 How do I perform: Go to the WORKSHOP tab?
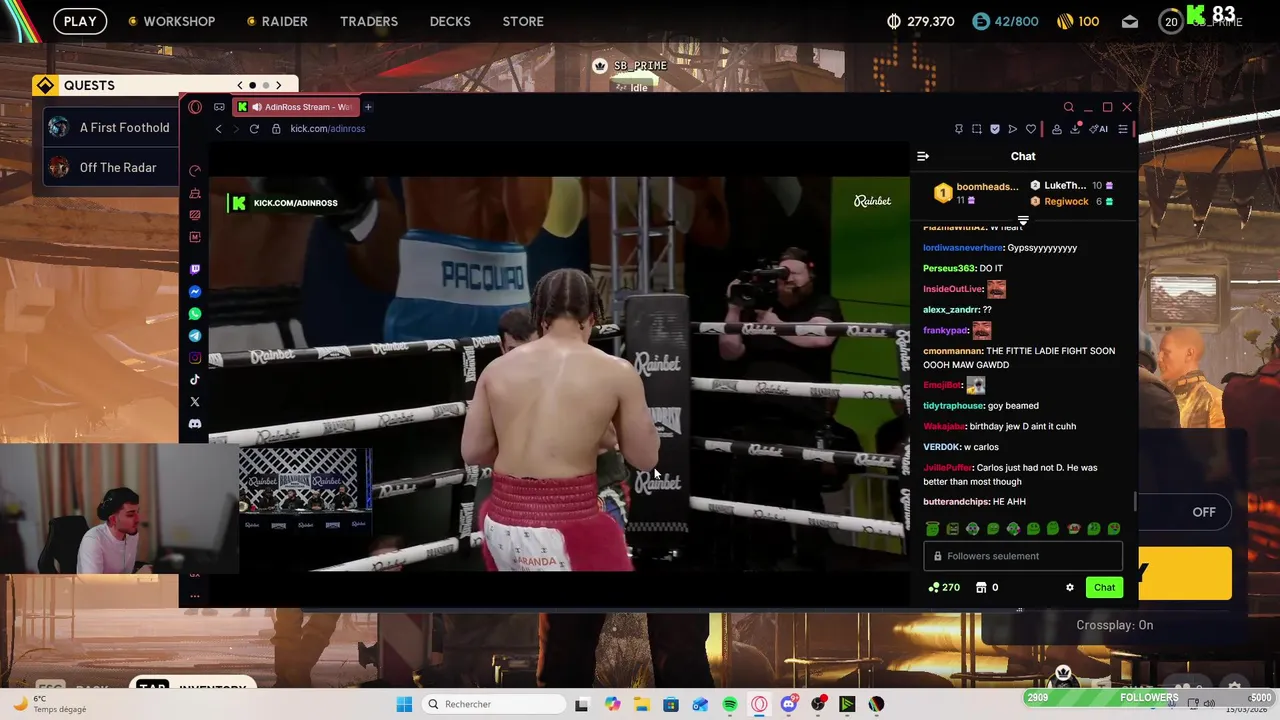(x=171, y=21)
